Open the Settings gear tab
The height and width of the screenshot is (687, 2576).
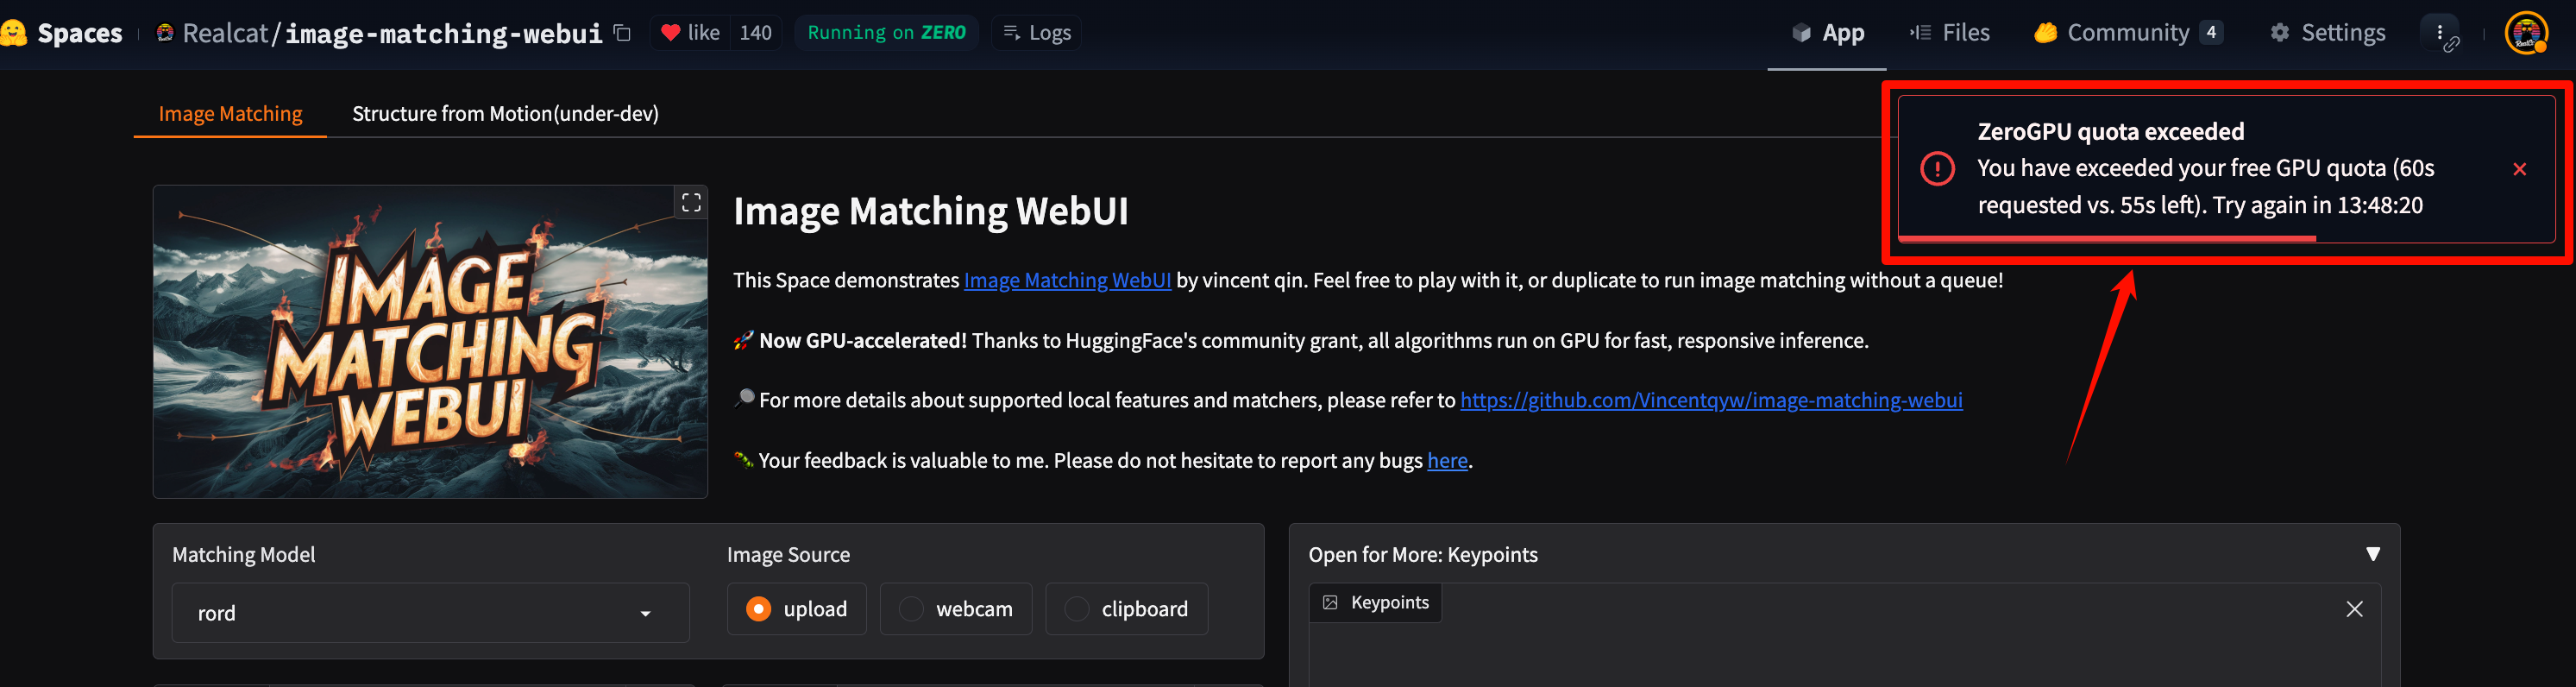click(2327, 33)
